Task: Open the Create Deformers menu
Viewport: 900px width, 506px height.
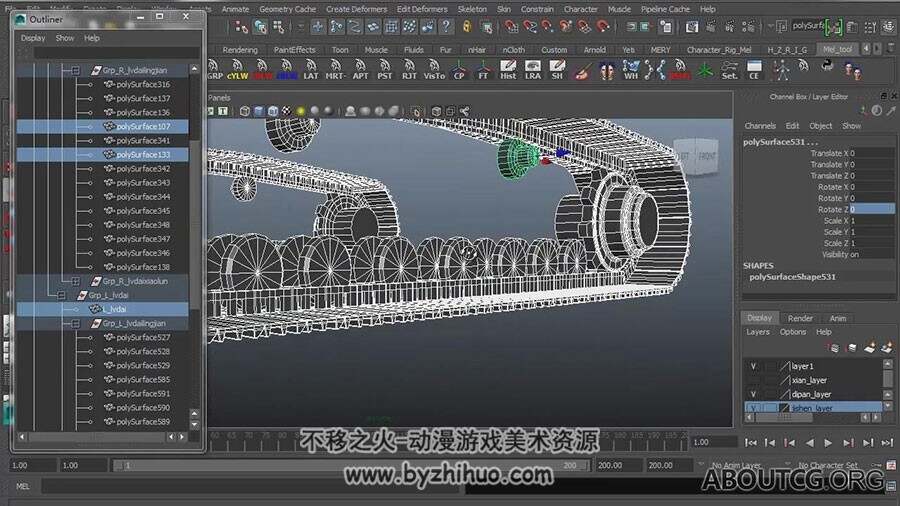Action: [358, 9]
